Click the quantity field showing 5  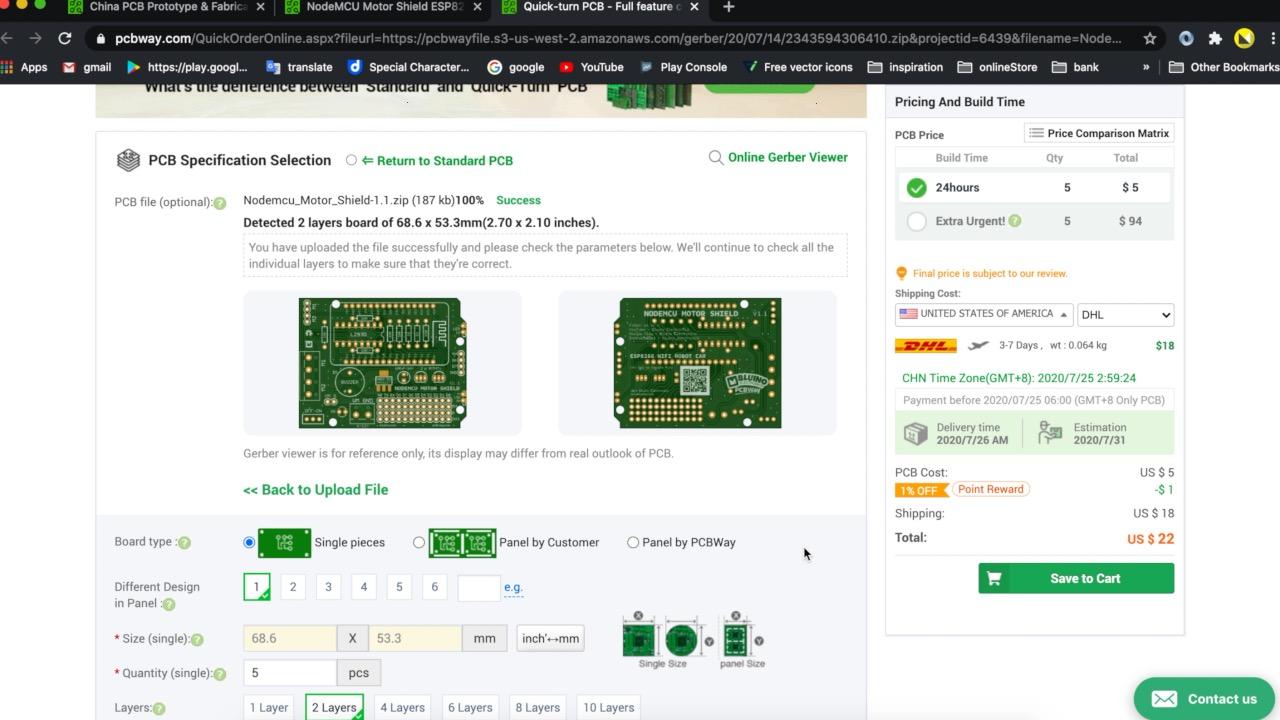[290, 672]
